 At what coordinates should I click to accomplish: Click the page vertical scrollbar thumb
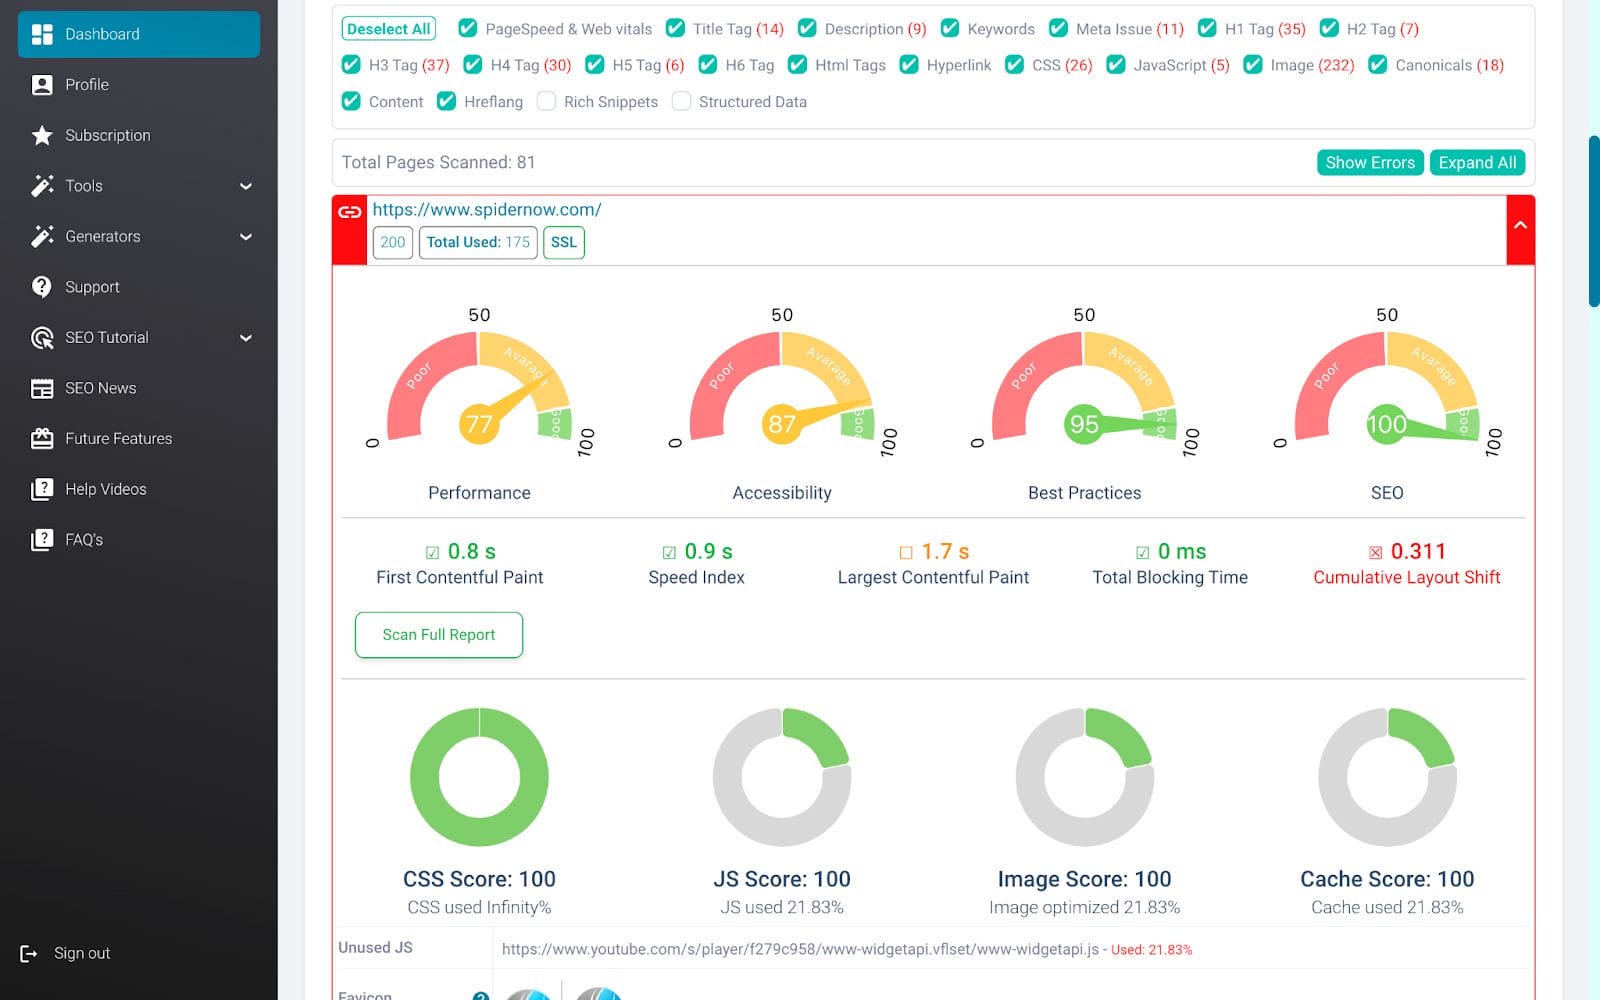[x=1593, y=220]
